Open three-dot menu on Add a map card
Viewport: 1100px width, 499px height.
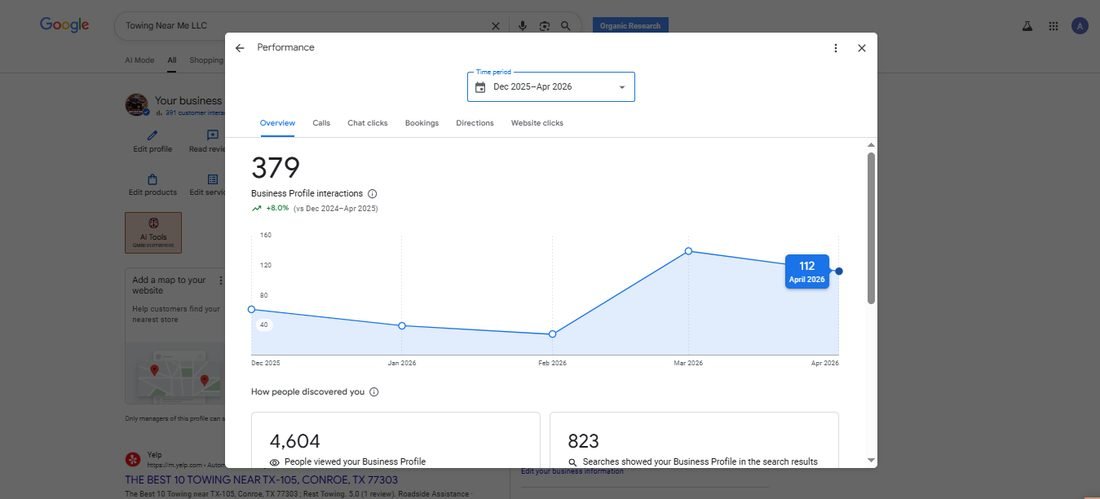pos(220,280)
